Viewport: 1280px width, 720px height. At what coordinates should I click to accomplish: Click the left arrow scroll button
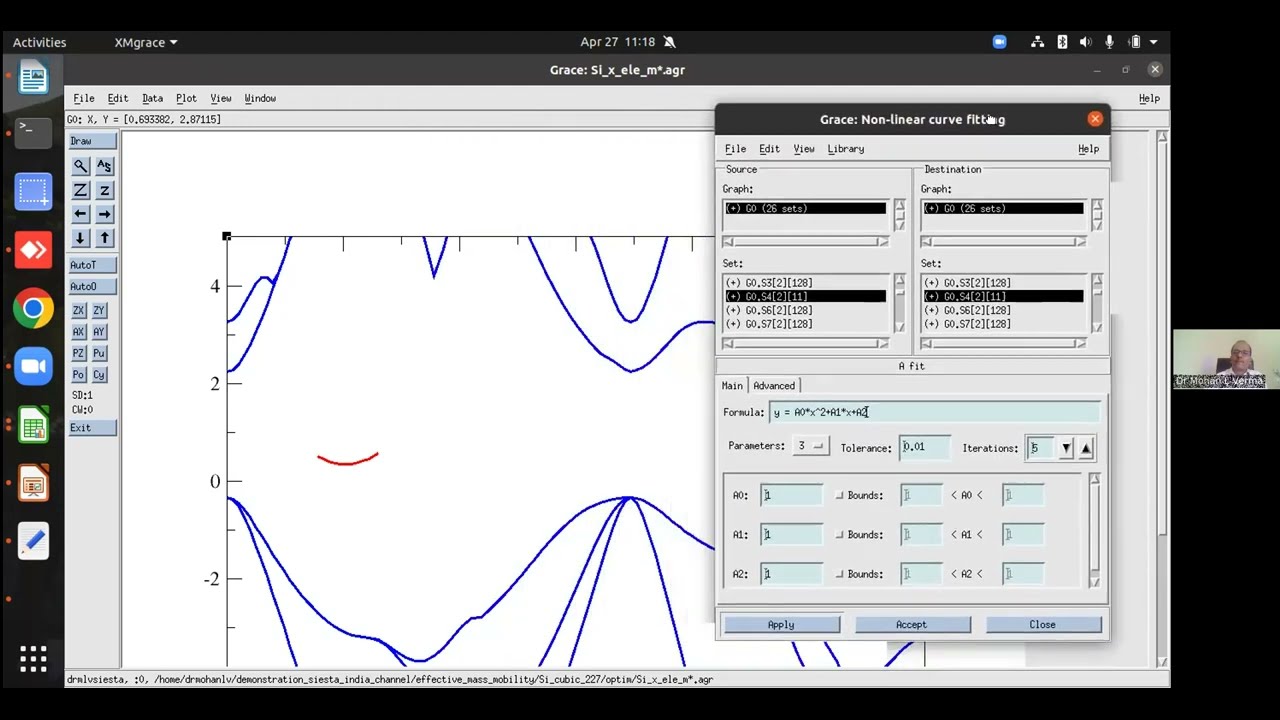tap(81, 214)
